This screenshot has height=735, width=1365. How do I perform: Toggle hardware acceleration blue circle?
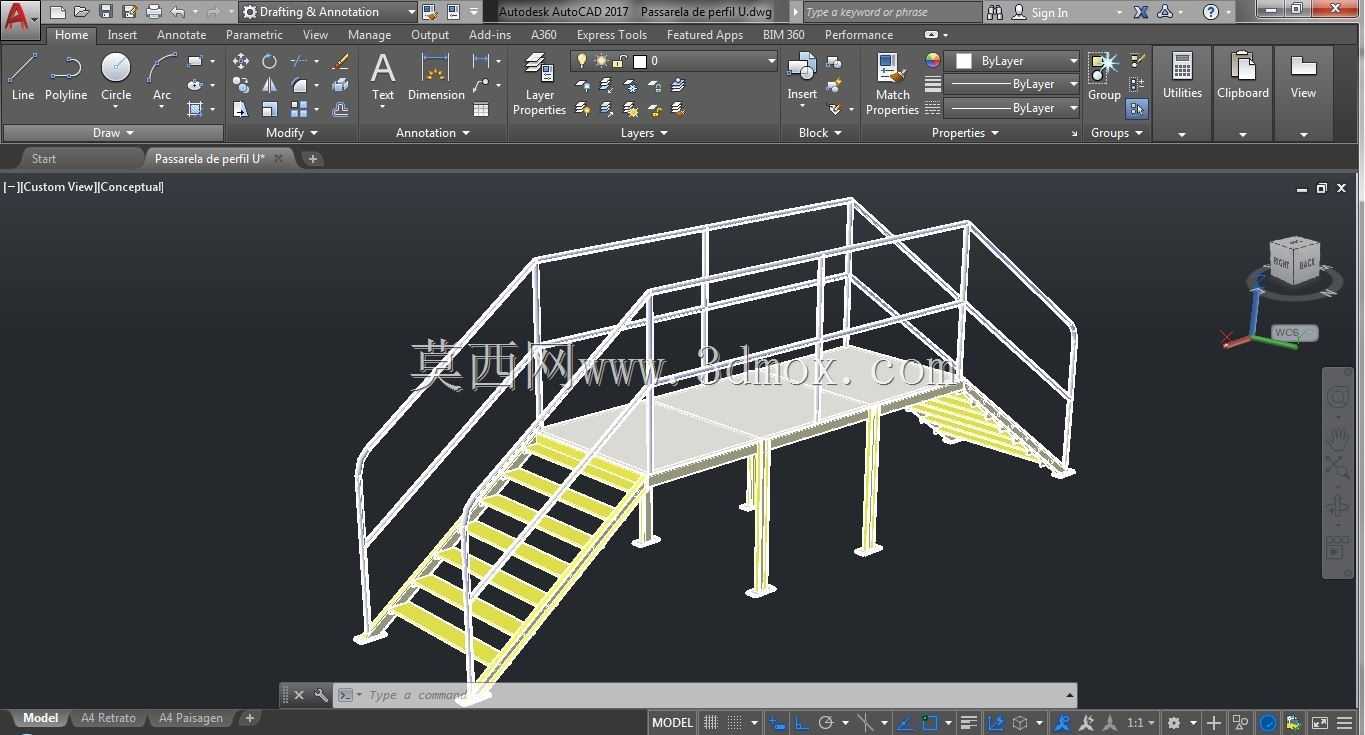pos(1268,722)
